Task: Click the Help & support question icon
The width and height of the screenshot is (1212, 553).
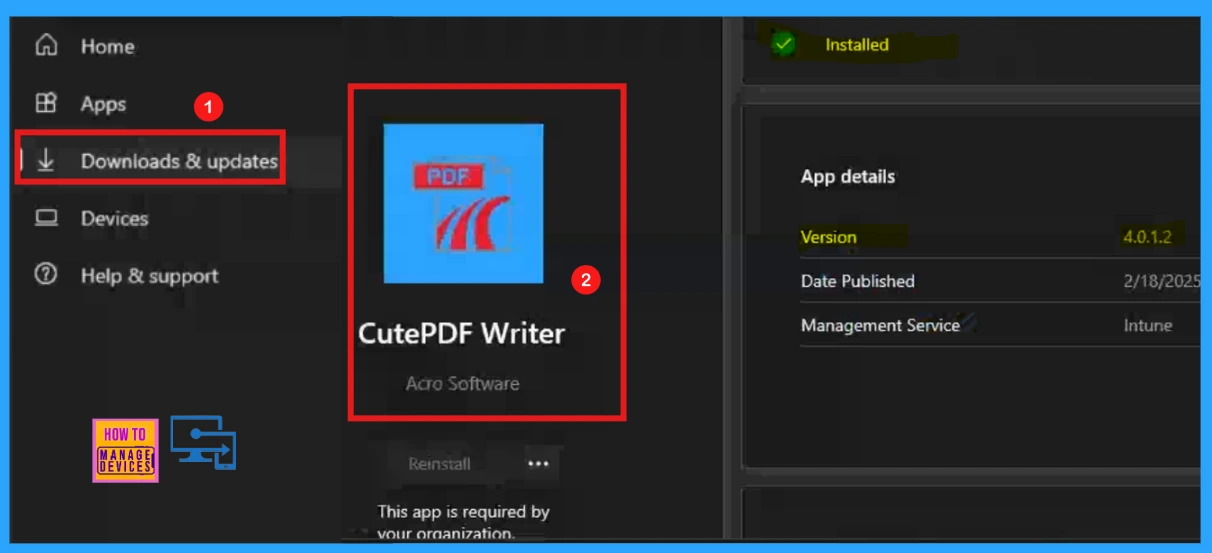Action: [46, 275]
